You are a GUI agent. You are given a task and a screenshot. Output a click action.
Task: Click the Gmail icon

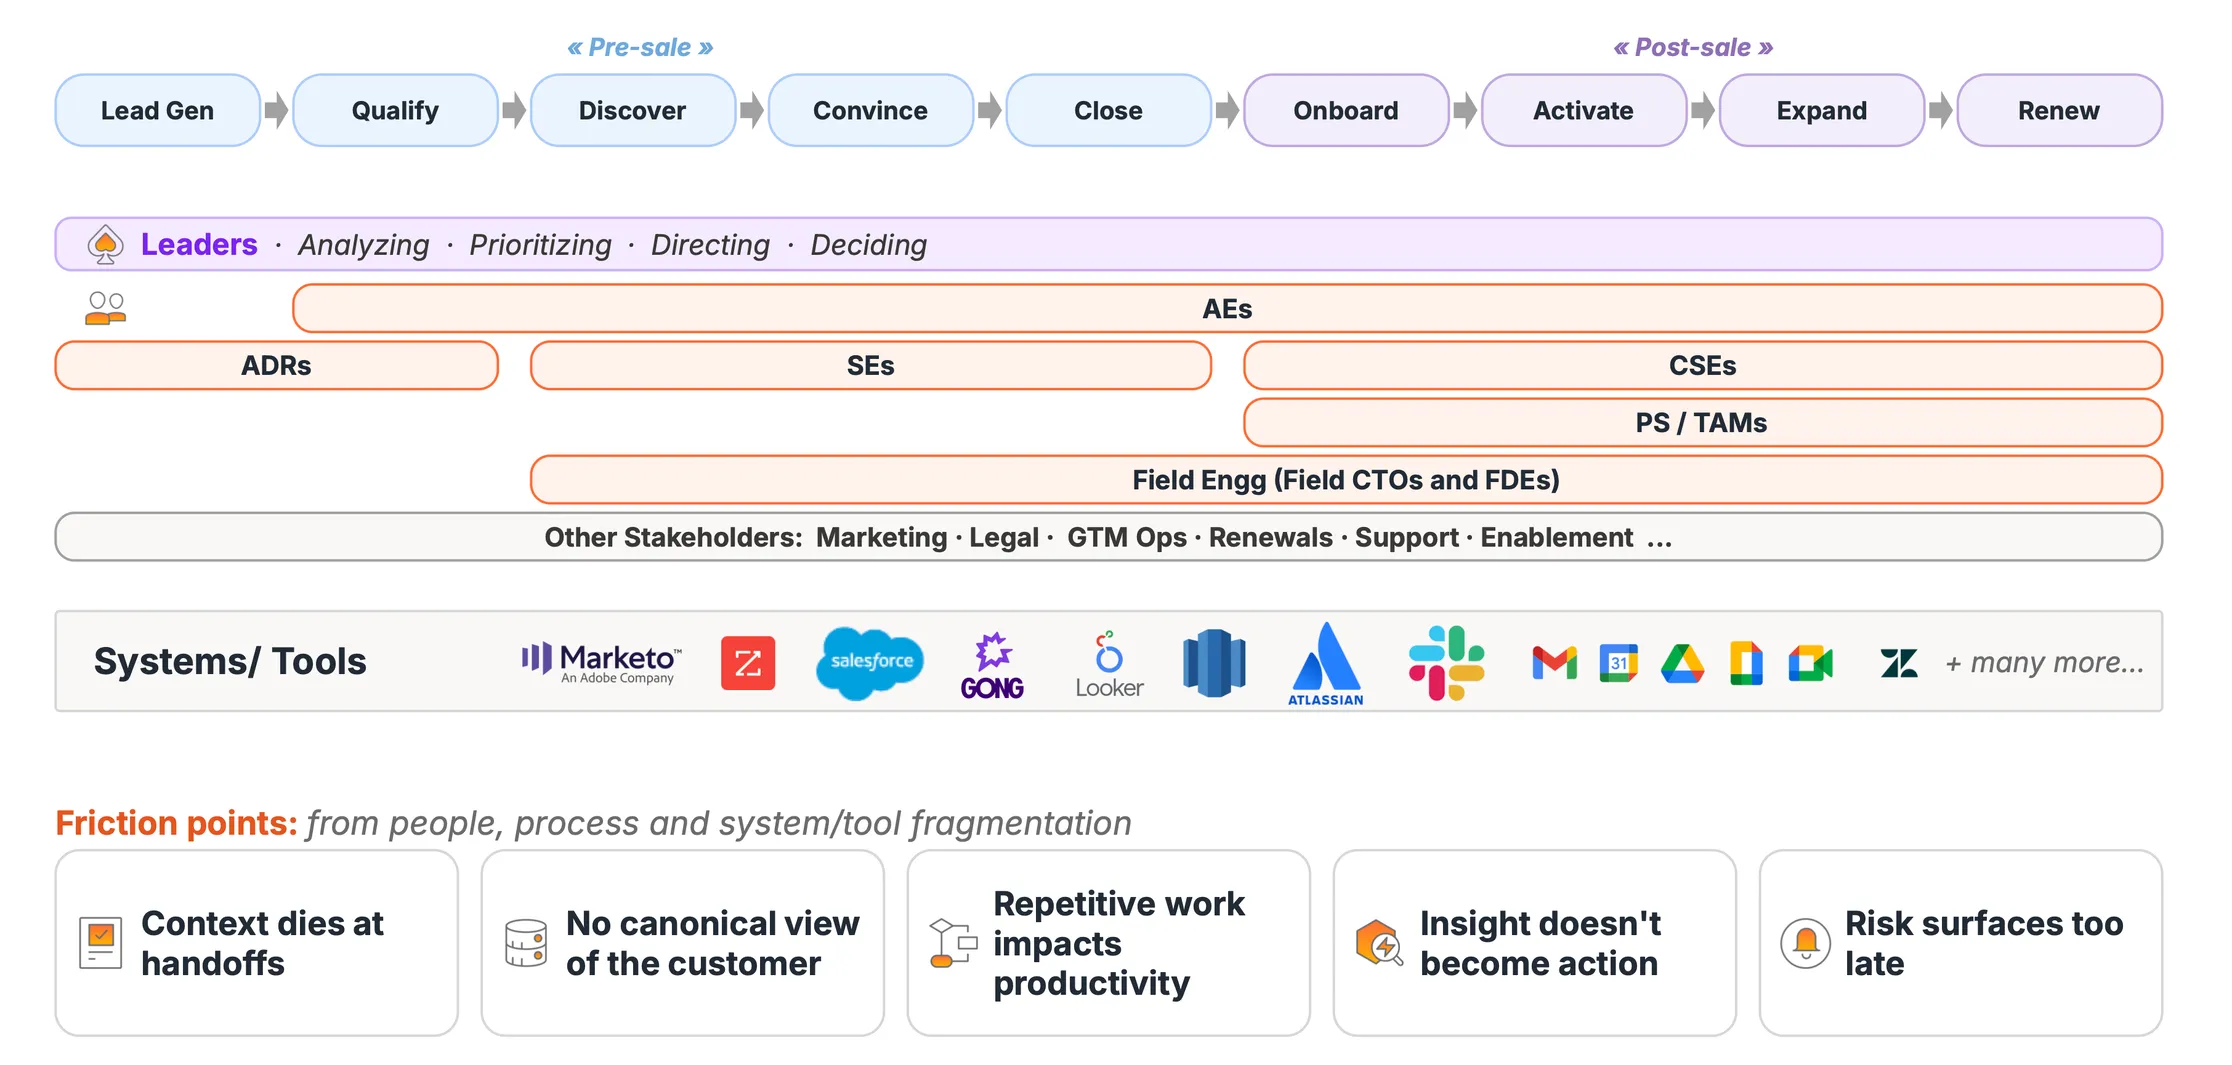(x=1555, y=663)
